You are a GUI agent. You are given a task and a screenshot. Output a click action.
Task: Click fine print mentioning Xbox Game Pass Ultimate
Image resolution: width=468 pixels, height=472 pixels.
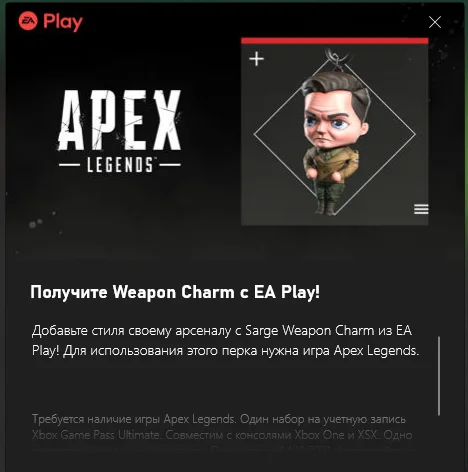222,435
